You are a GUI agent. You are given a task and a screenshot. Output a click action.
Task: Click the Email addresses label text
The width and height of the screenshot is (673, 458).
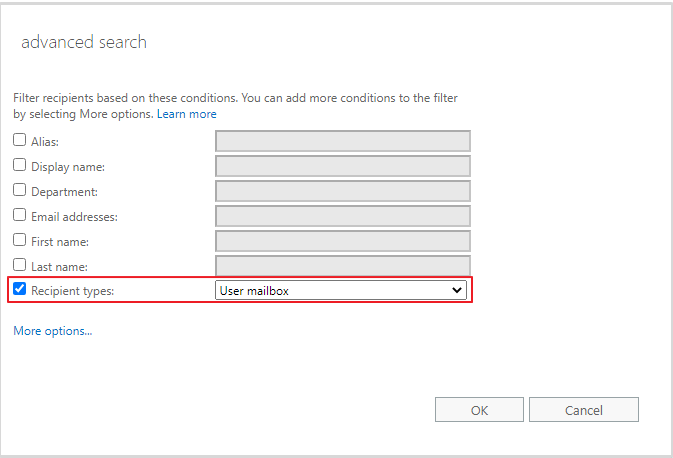click(x=74, y=217)
